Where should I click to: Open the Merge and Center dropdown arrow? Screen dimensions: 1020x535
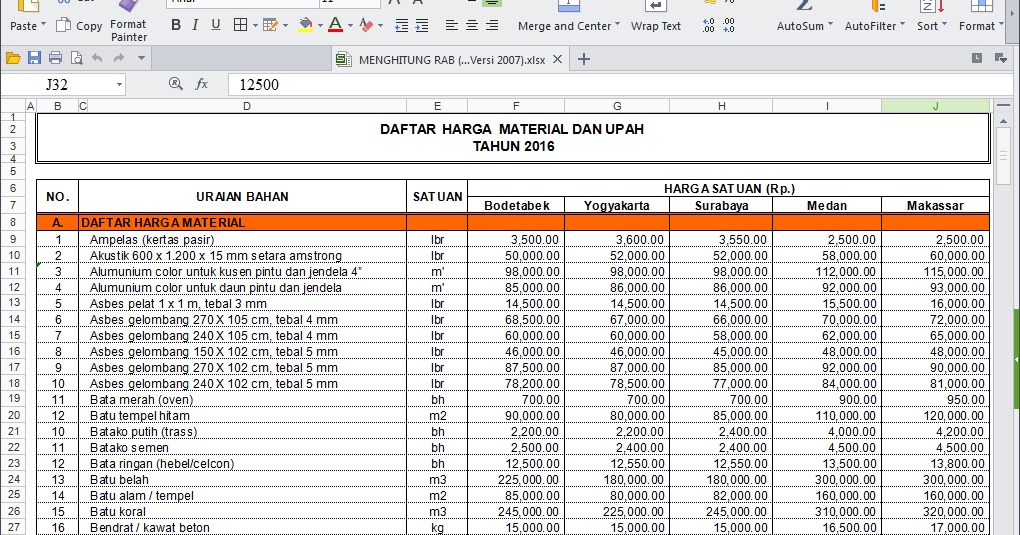pyautogui.click(x=617, y=25)
